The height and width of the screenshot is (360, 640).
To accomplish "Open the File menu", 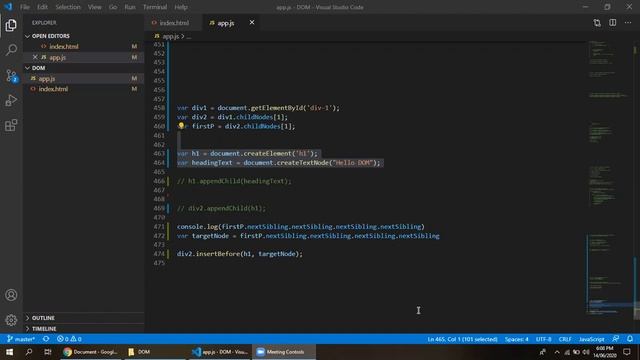I will click(x=25, y=7).
